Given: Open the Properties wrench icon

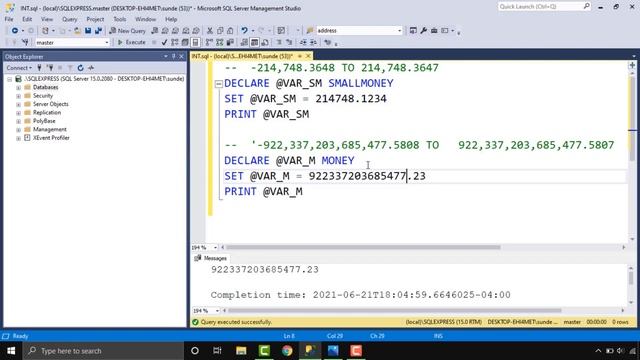Looking at the screenshot, I should (x=424, y=31).
